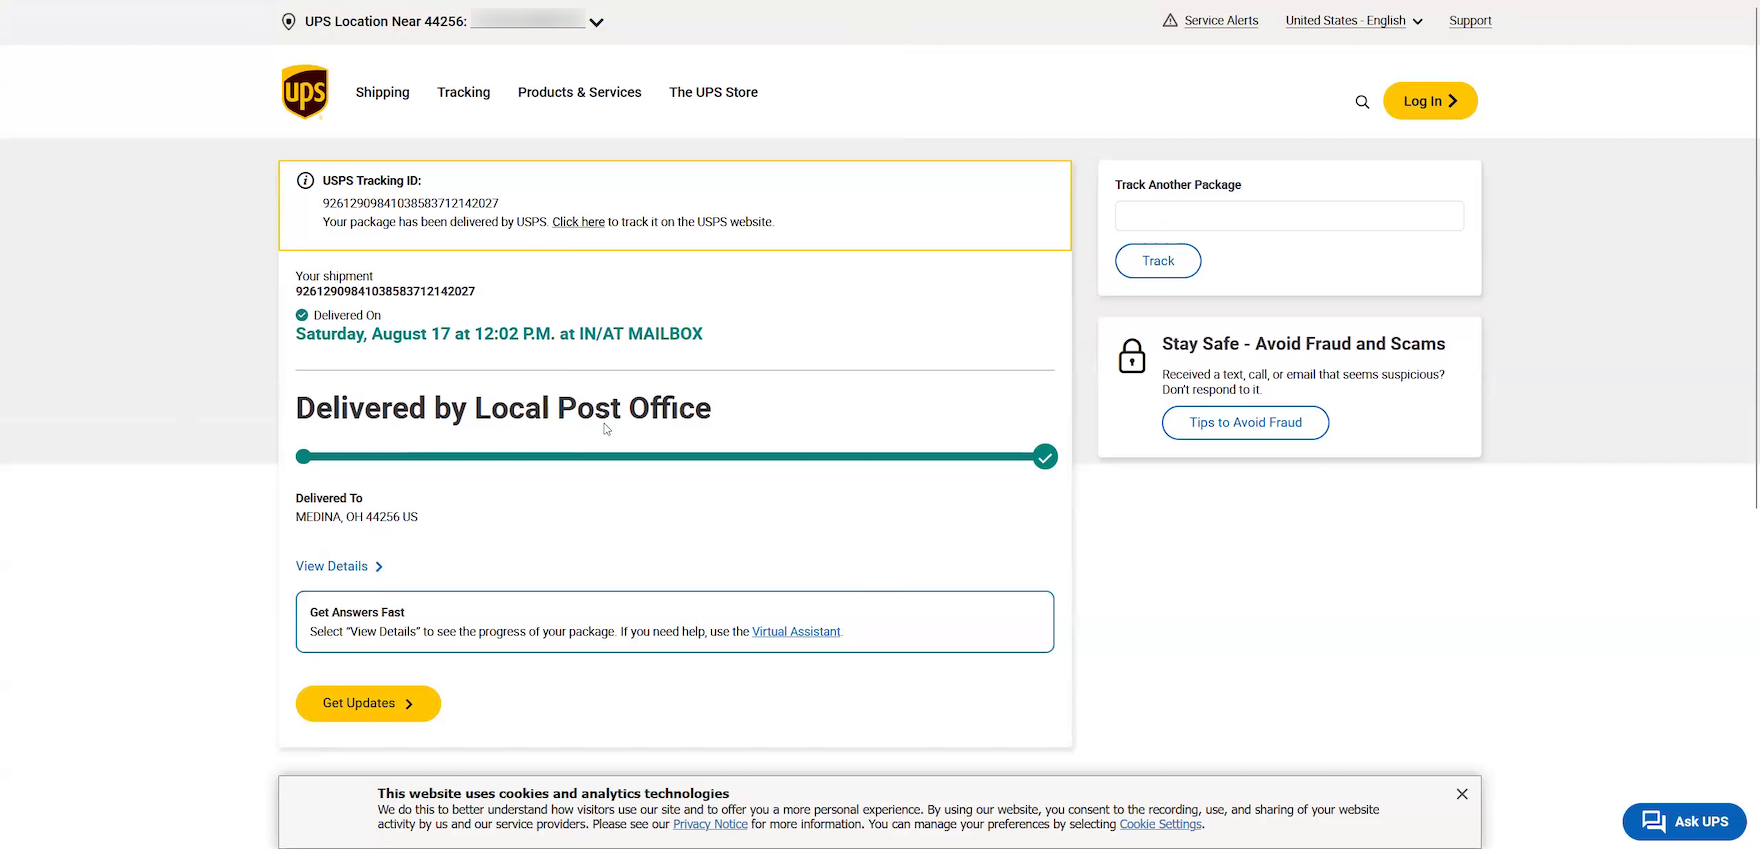Open the Click here USPS tracking link
The width and height of the screenshot is (1760, 849).
578,222
